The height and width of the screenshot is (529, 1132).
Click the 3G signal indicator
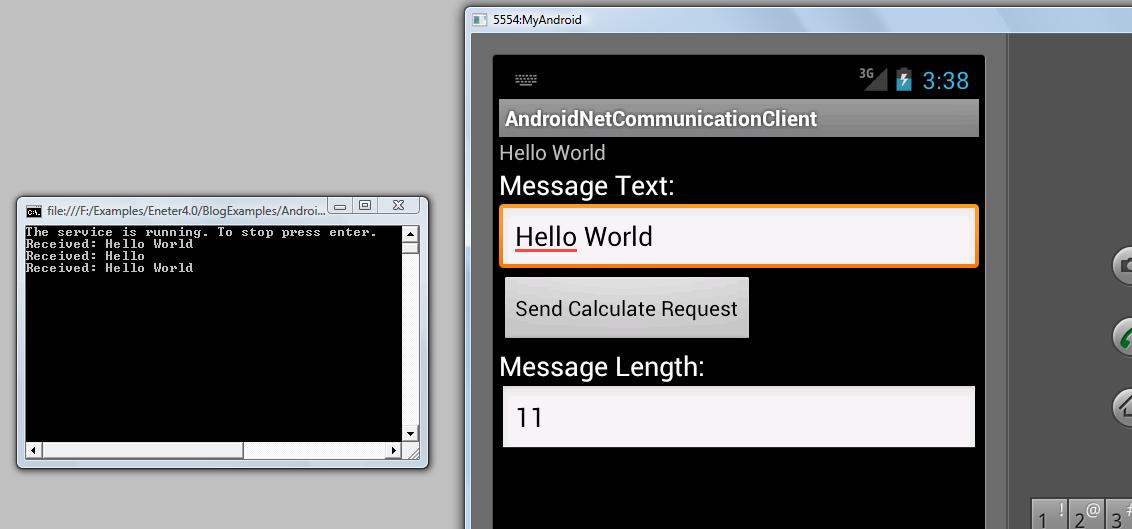872,79
